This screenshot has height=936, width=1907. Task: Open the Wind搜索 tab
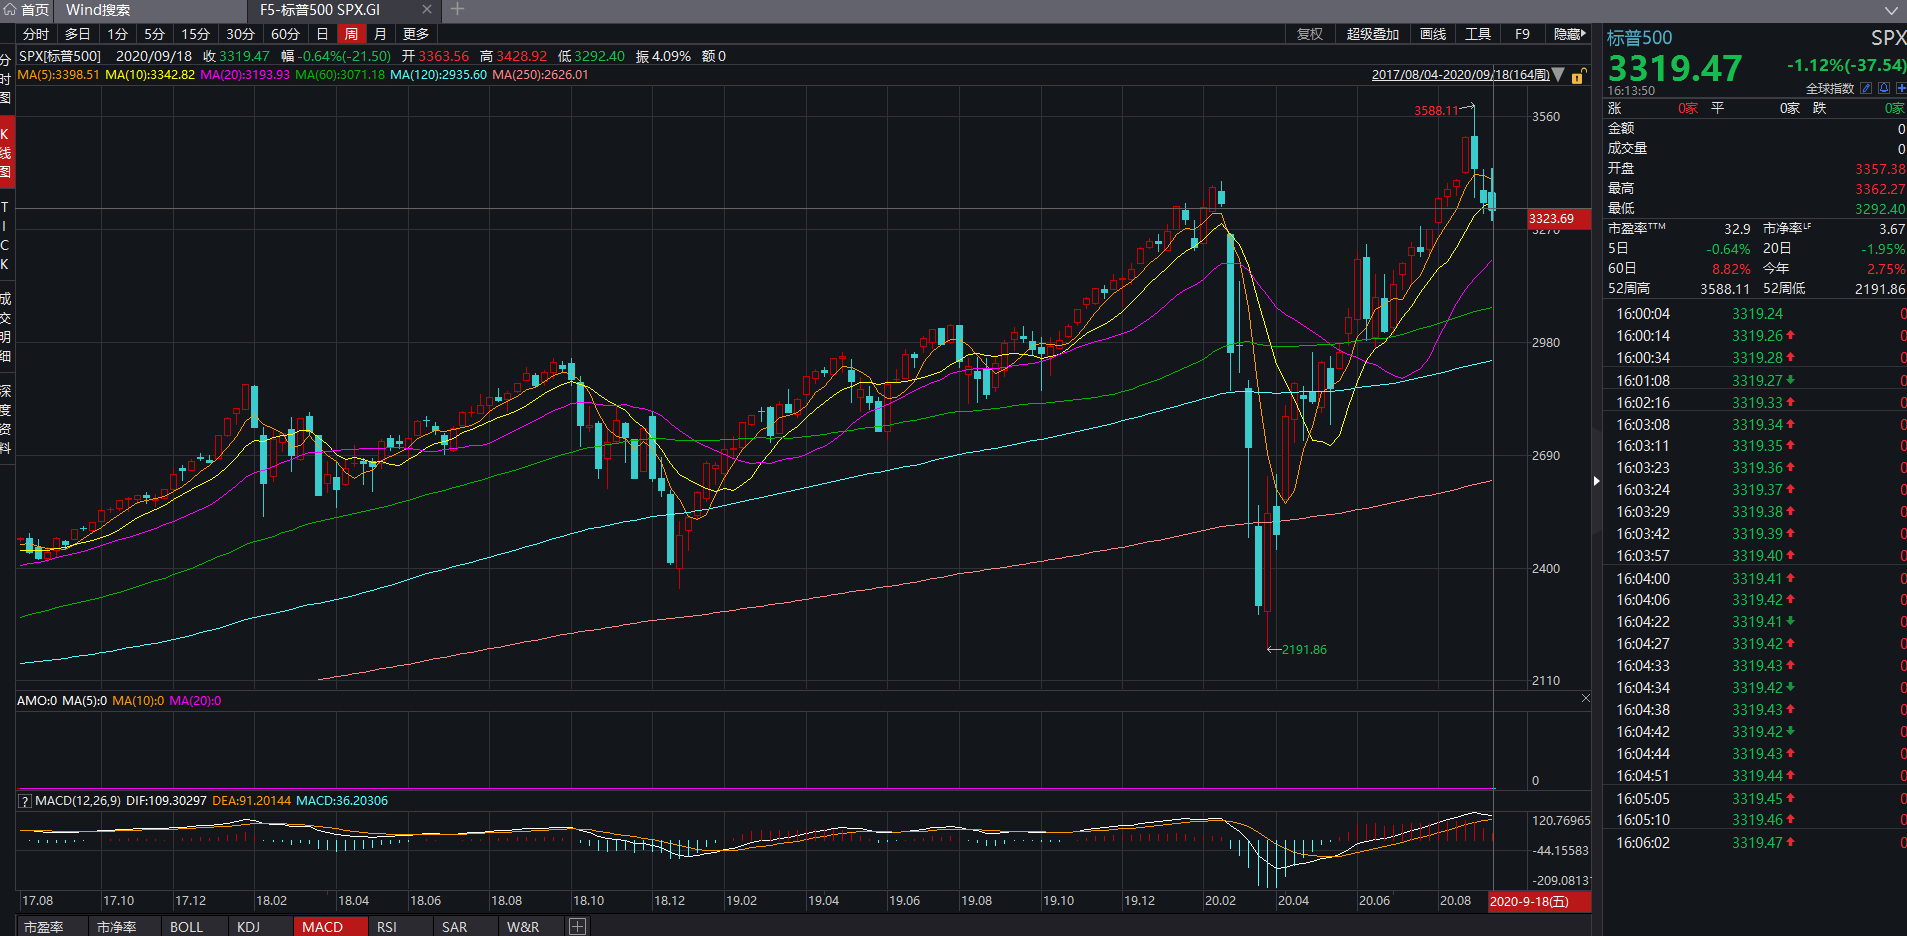pyautogui.click(x=98, y=10)
